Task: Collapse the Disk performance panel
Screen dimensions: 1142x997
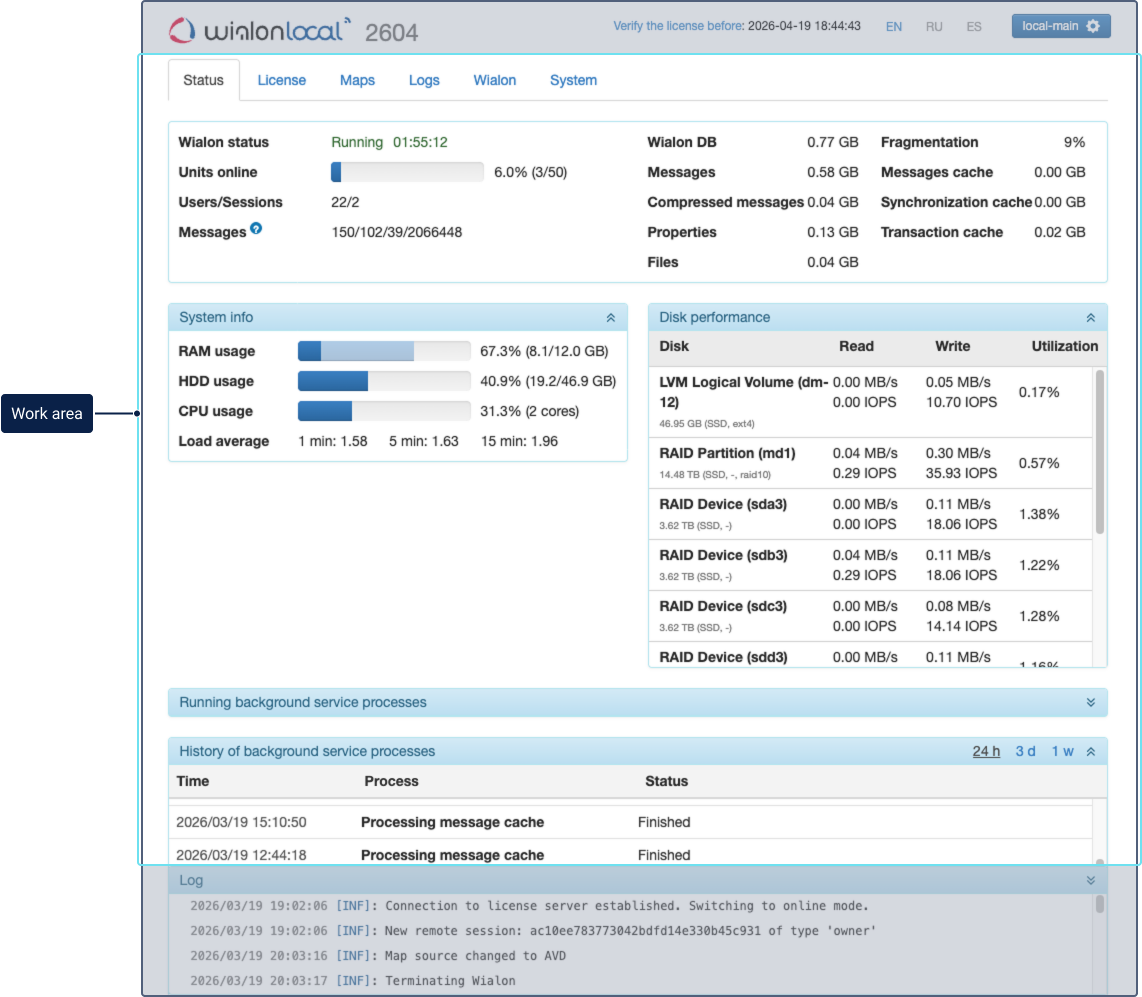Action: (1090, 318)
